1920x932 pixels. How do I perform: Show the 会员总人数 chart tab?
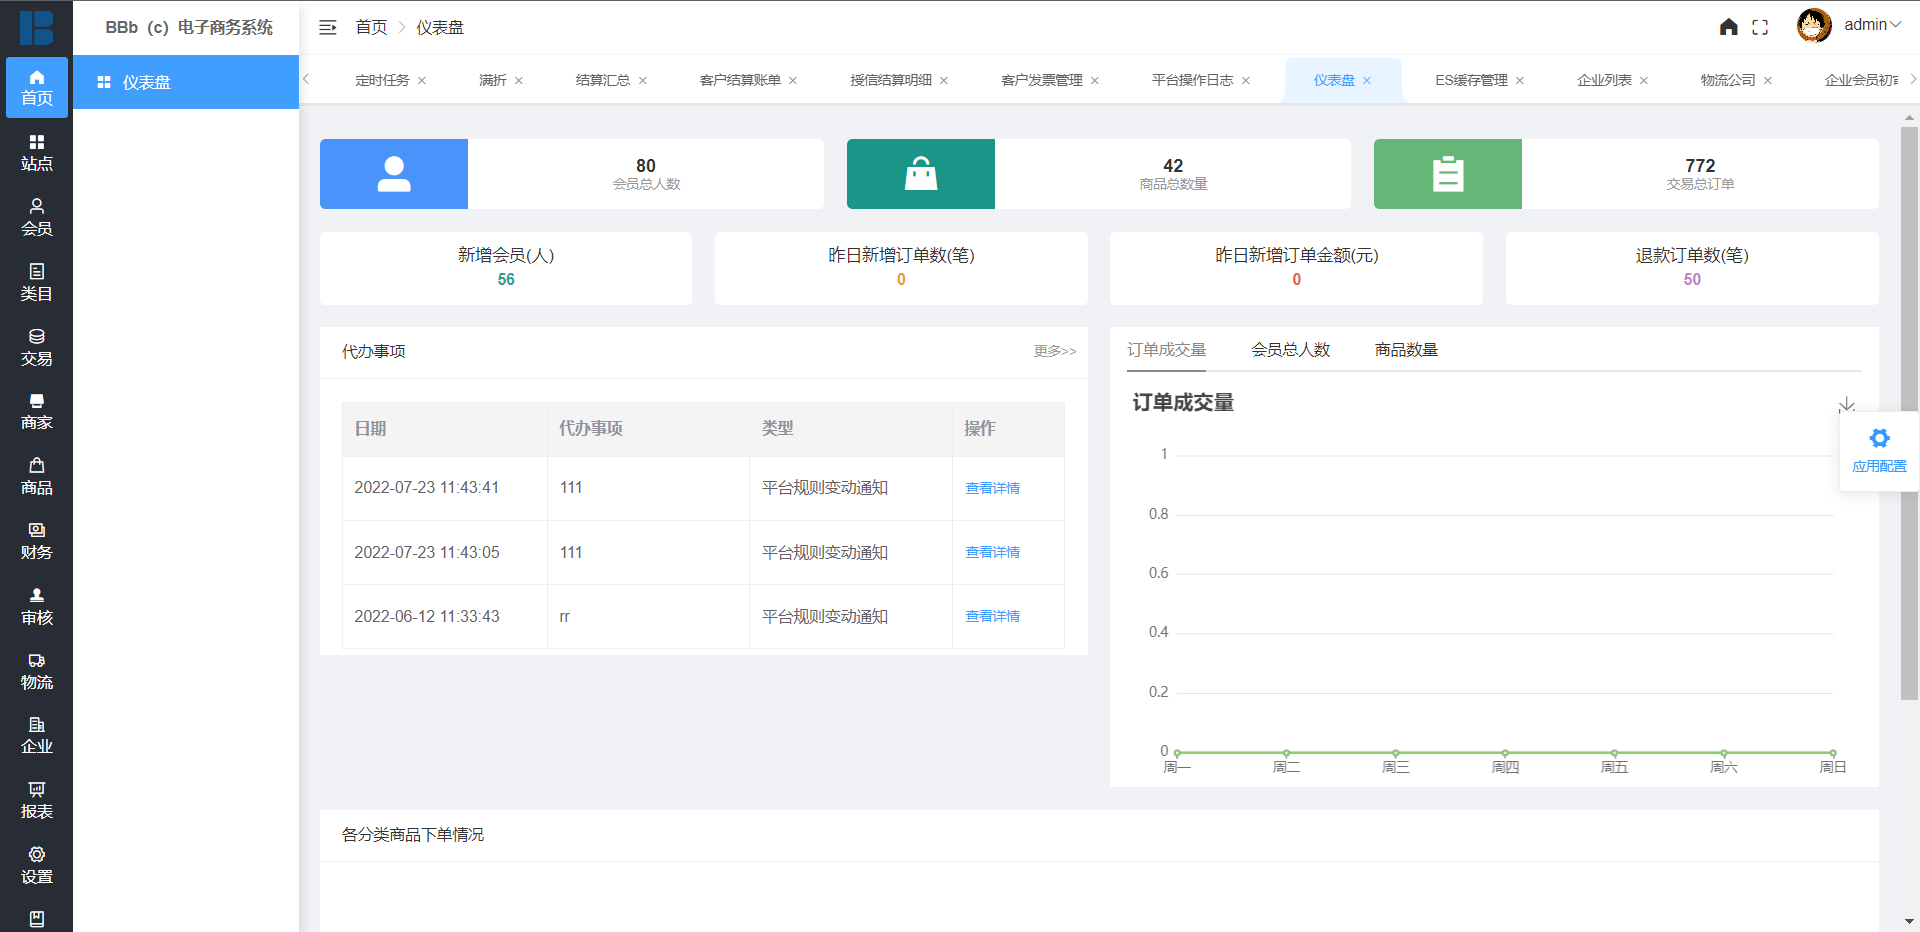point(1290,350)
